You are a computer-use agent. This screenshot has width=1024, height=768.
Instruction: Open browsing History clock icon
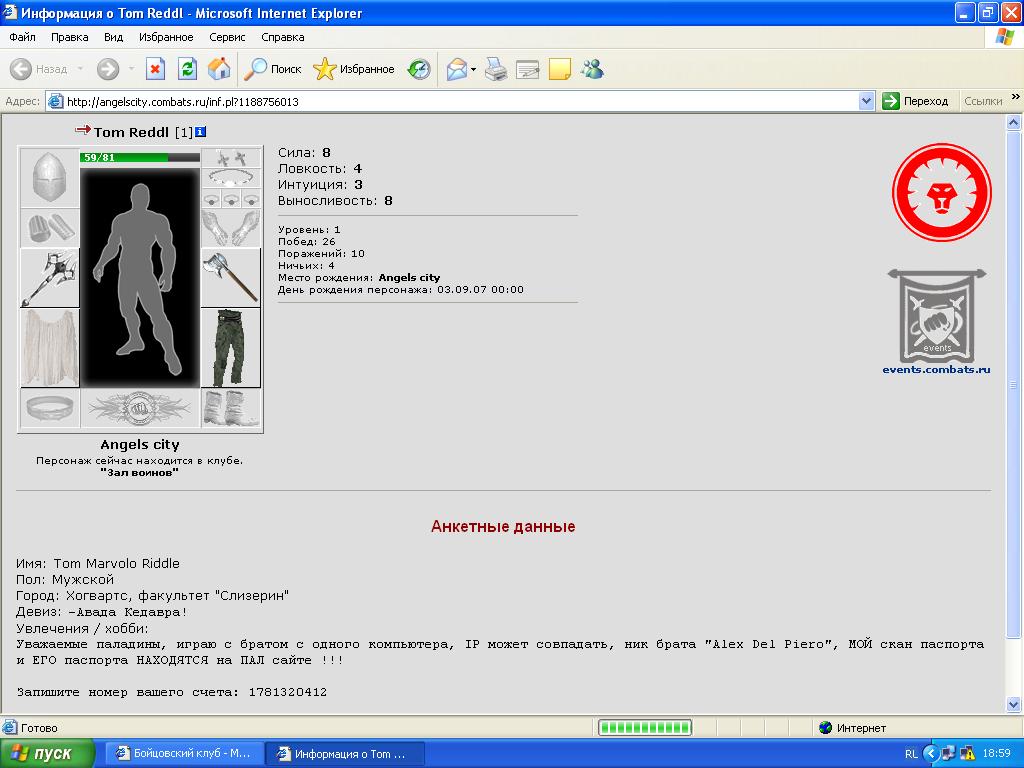point(419,69)
